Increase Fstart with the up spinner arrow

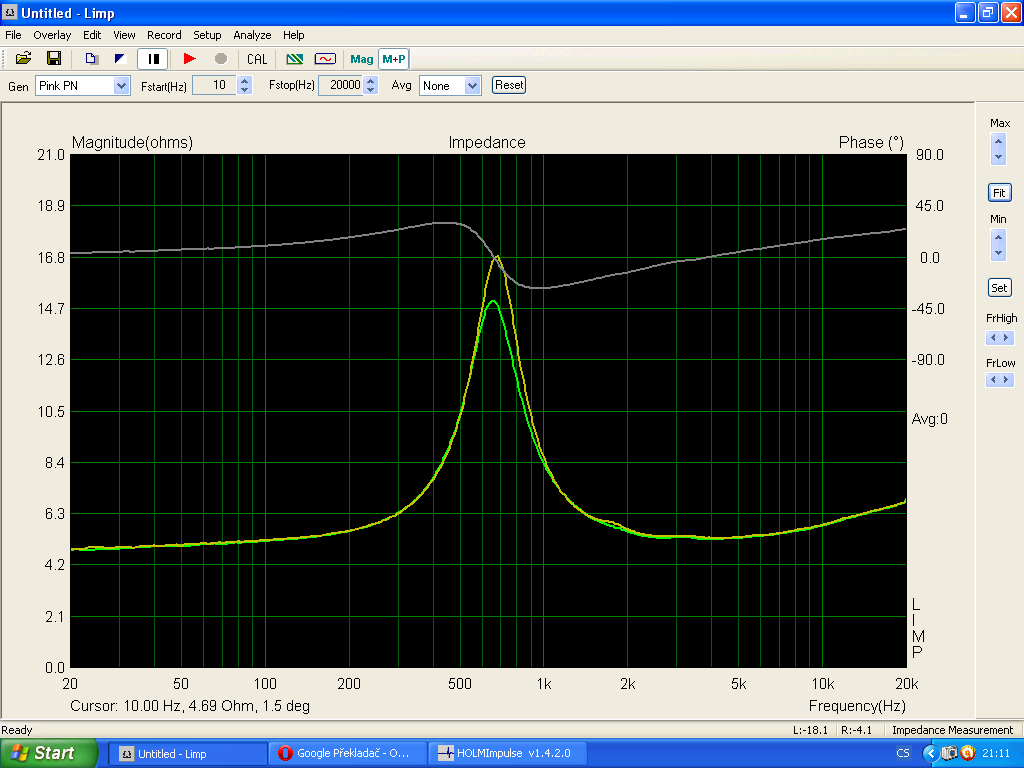coord(244,81)
